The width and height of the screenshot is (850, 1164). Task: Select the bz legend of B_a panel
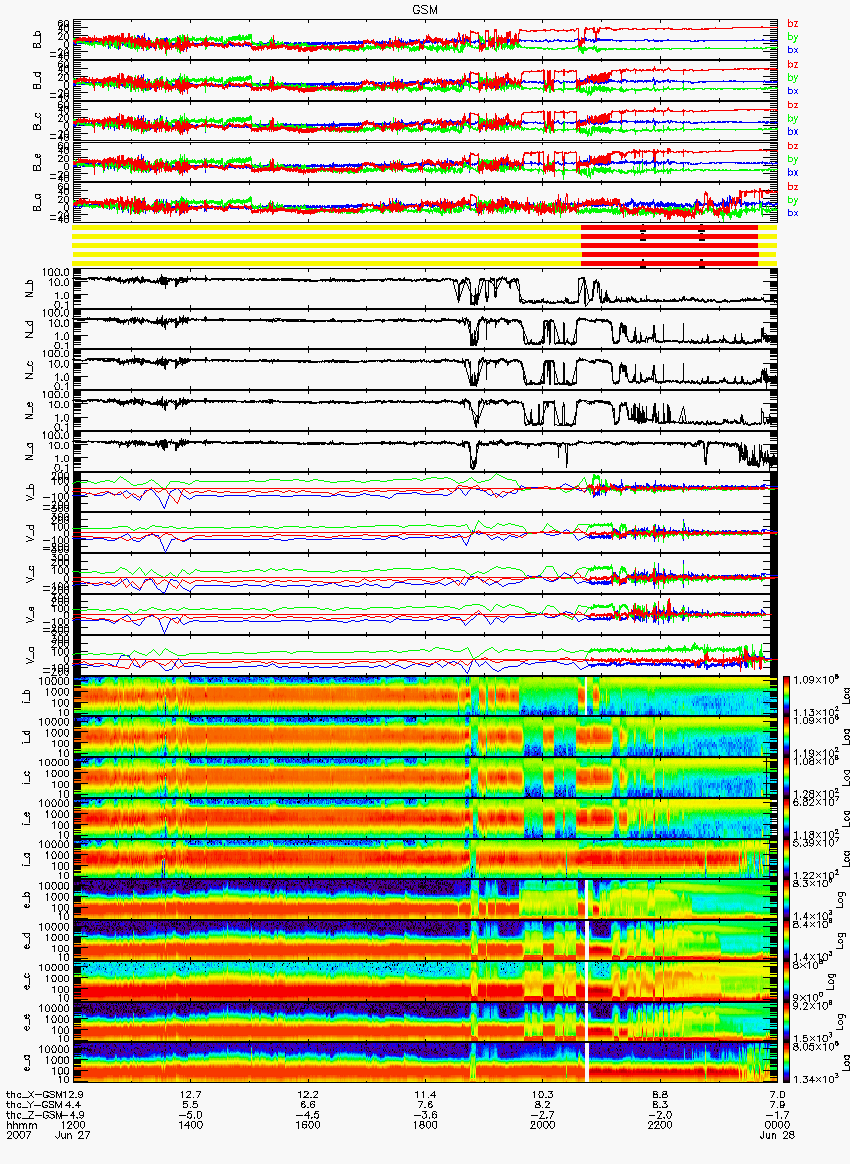pyautogui.click(x=793, y=186)
